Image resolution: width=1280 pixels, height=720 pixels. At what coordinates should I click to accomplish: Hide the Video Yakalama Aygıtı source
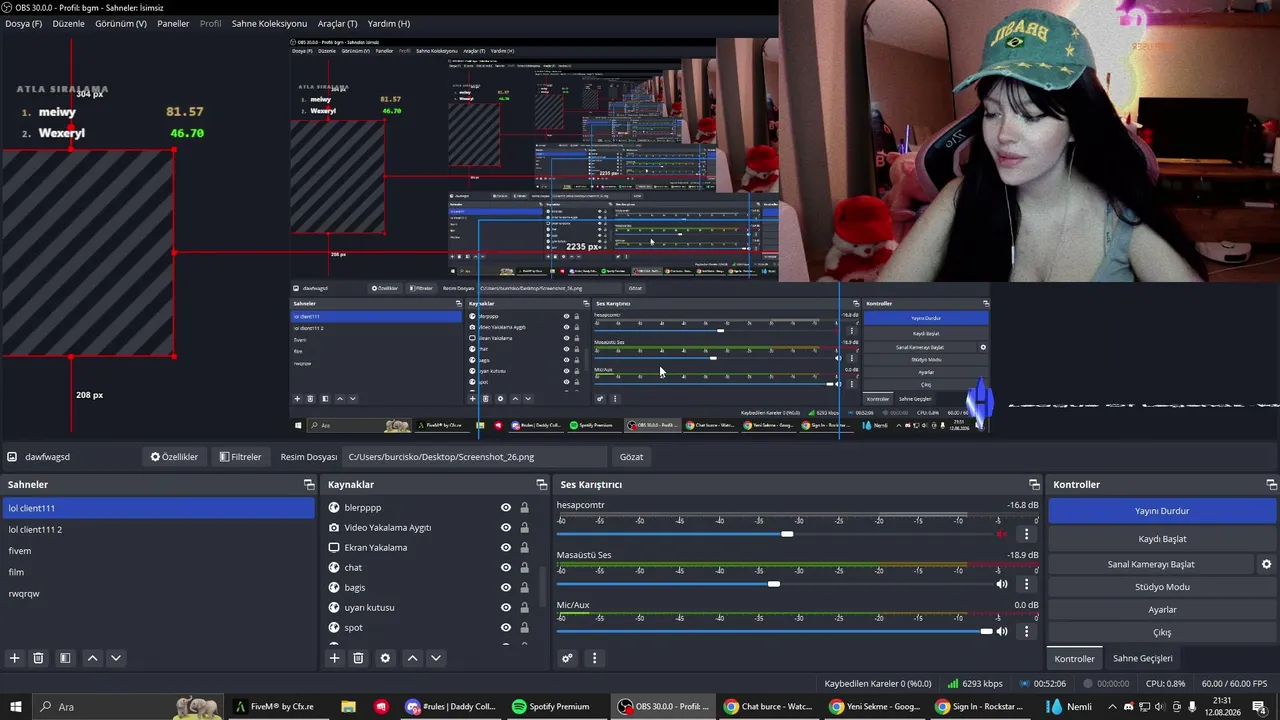tap(506, 528)
